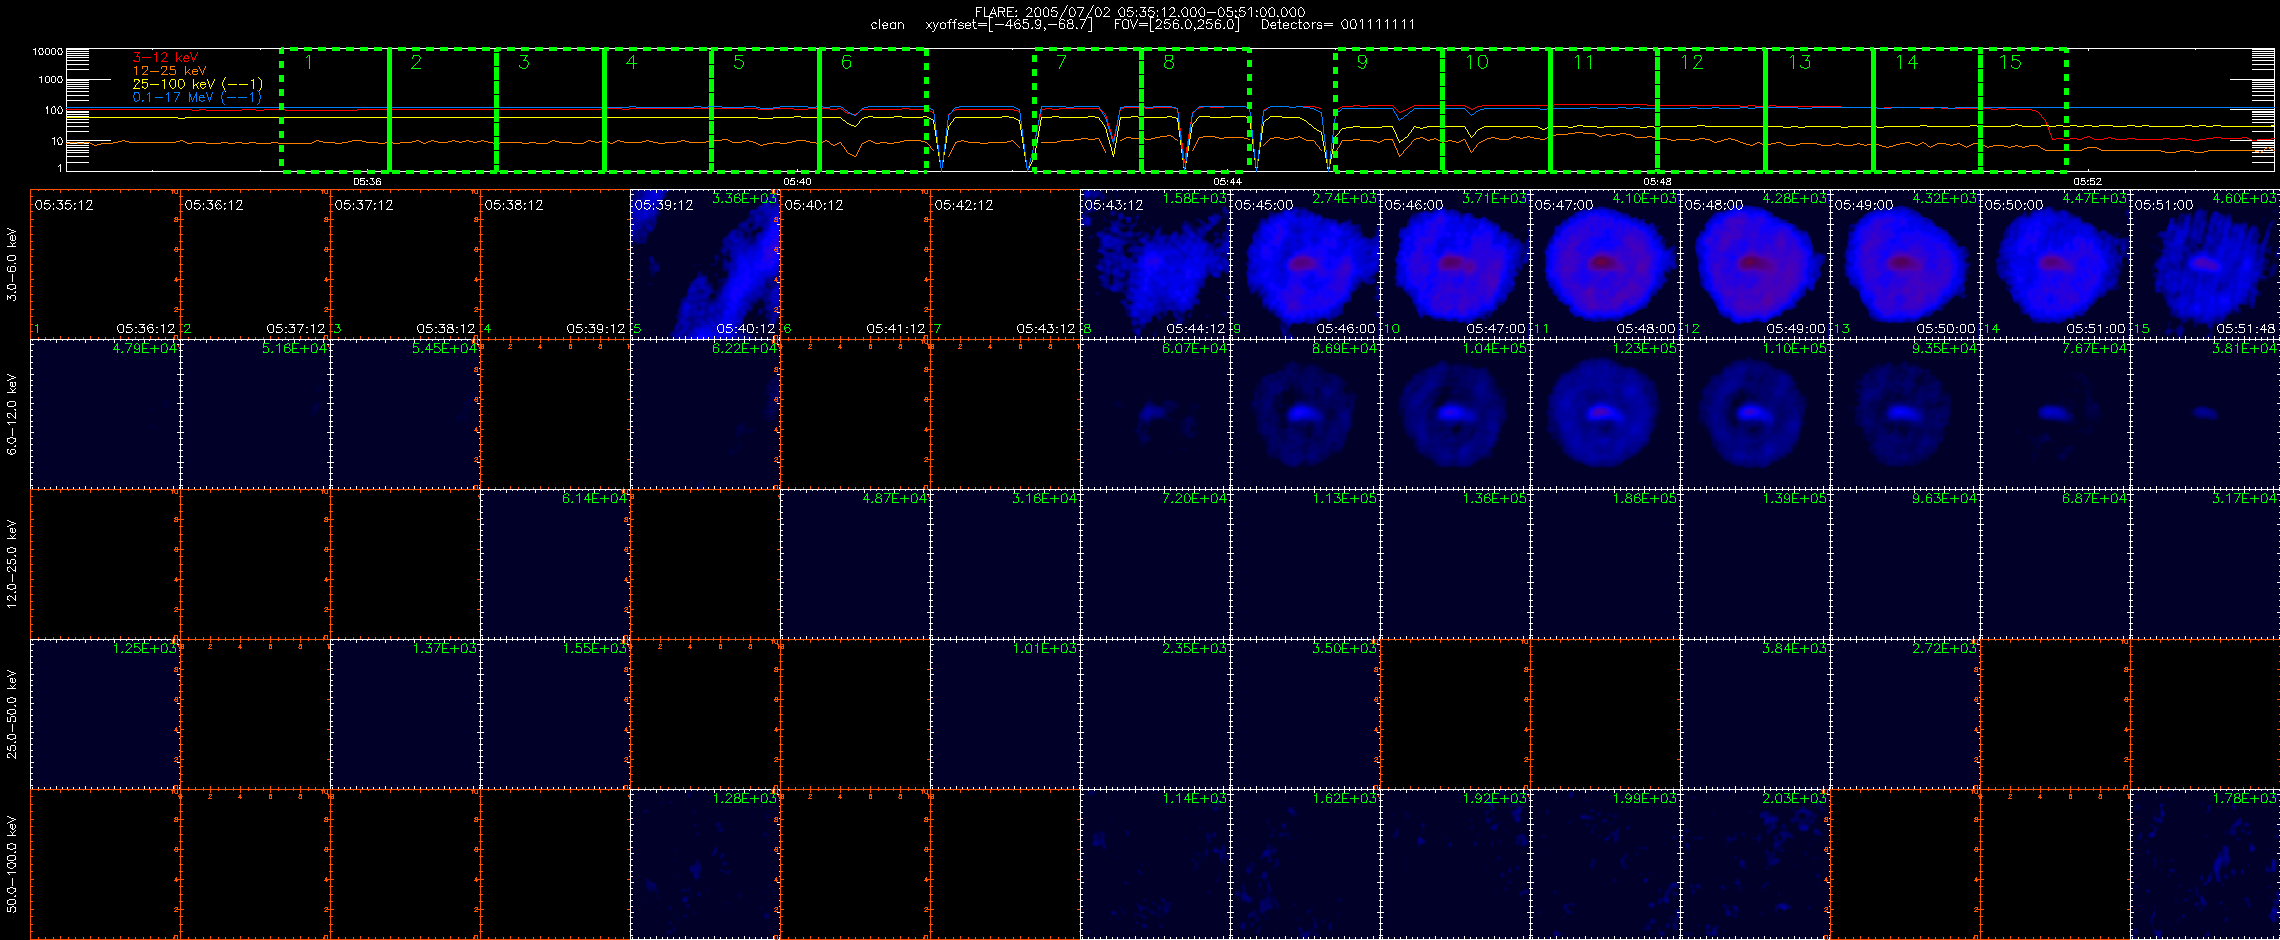
Task: Click the 1.25E+03 peak value label
Action: 145,648
